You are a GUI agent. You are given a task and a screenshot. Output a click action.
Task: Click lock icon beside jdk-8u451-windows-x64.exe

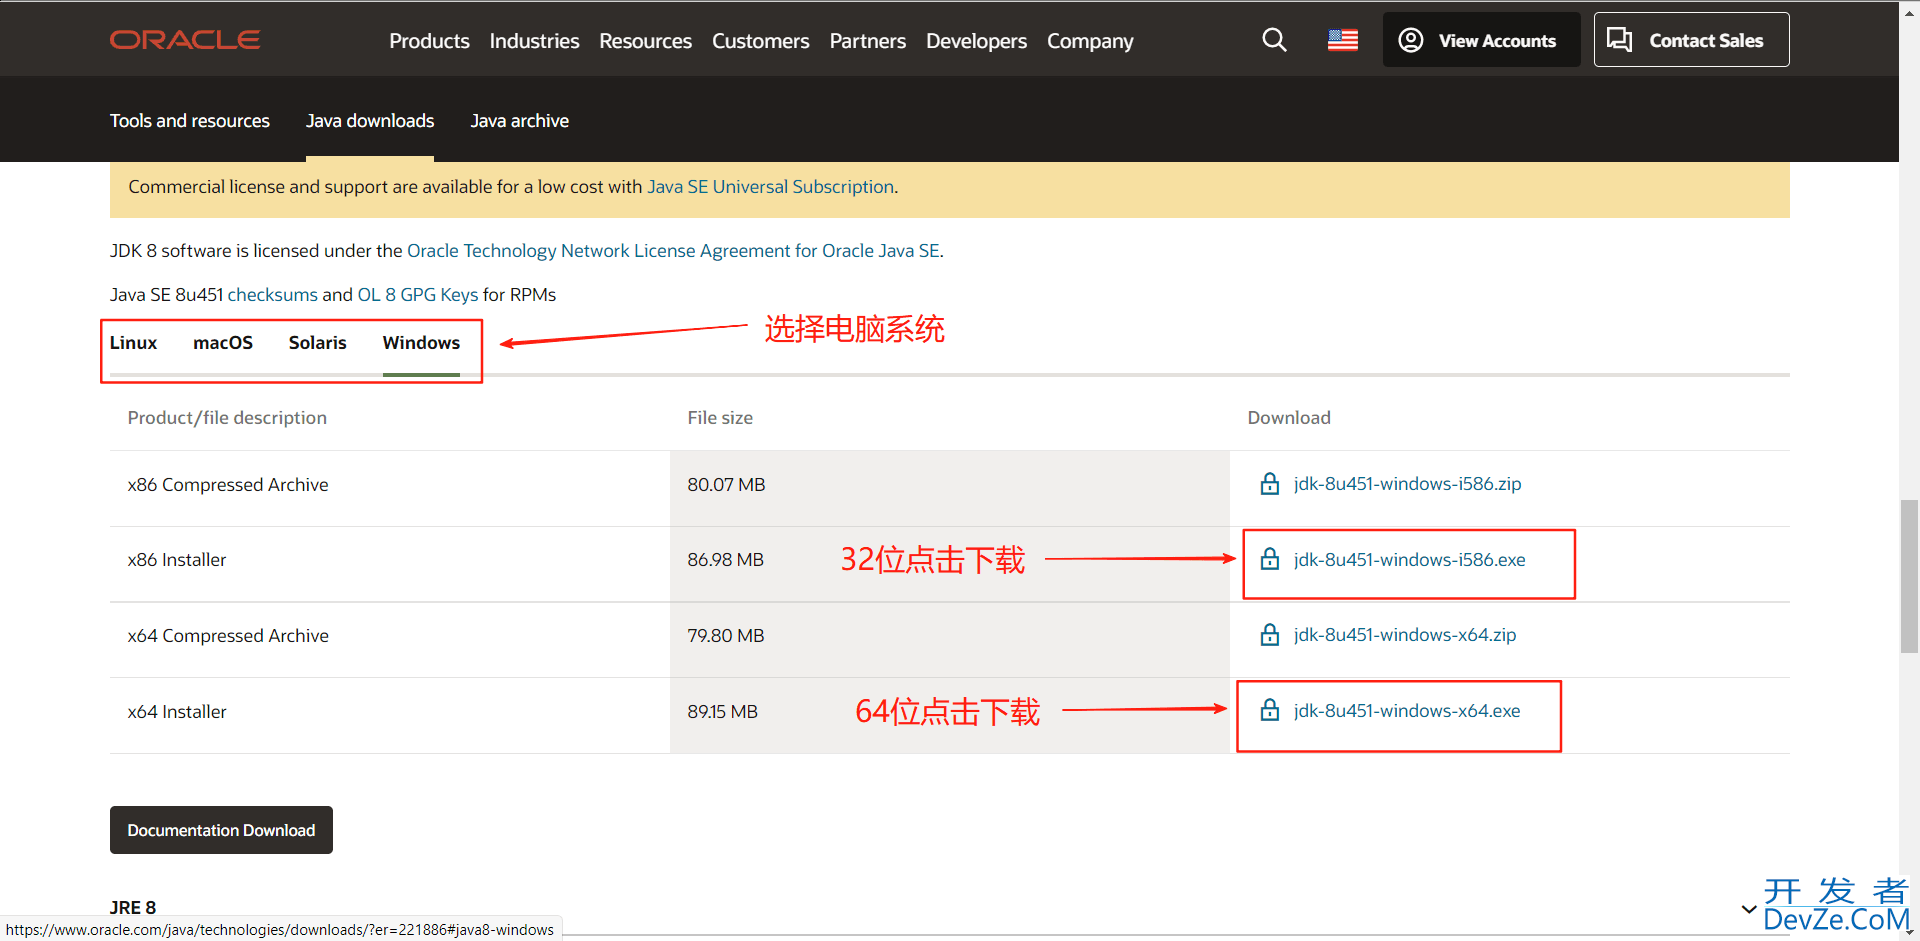click(x=1270, y=710)
